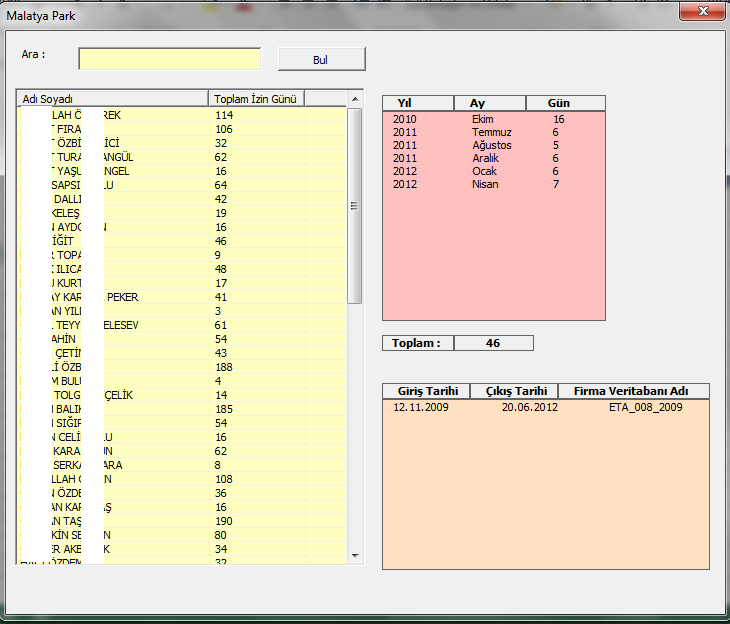This screenshot has height=624, width=730.
Task: Click the Ay column header
Action: pos(490,103)
